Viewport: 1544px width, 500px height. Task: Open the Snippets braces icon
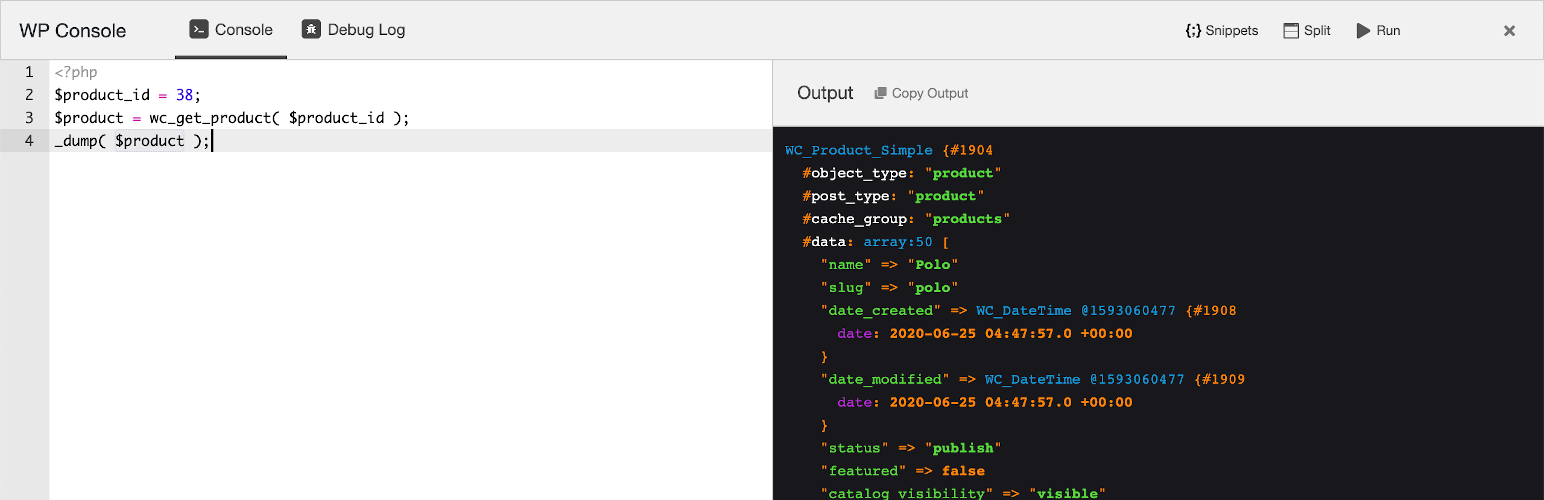pyautogui.click(x=1192, y=31)
